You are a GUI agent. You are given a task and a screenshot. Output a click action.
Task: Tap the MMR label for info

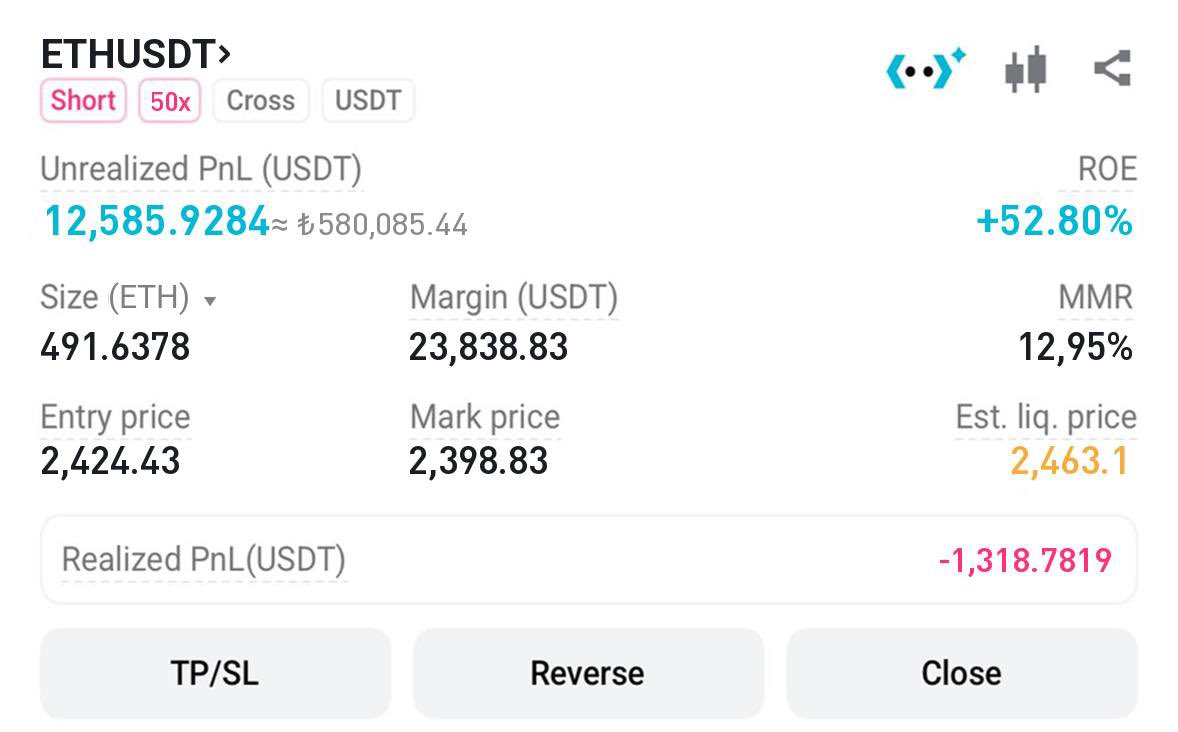point(1095,298)
